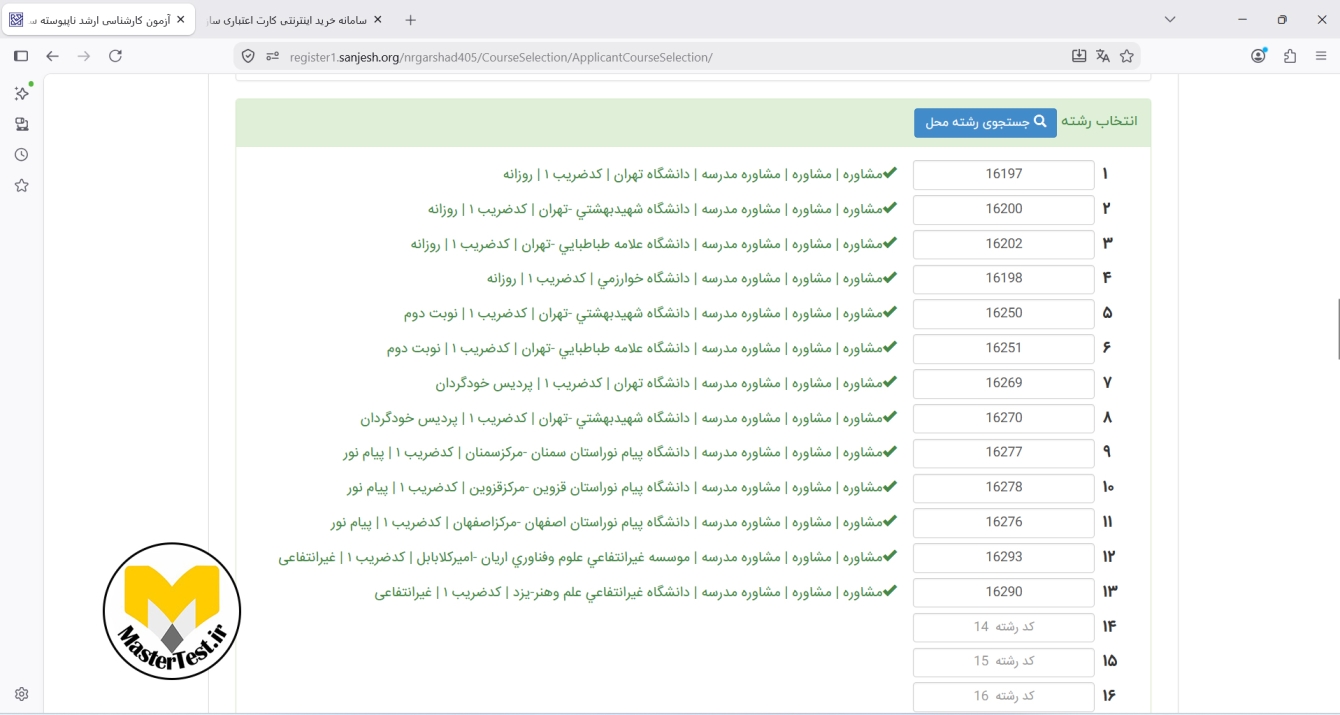Click the empty کد رشته 16 field
Image resolution: width=1340 pixels, height=715 pixels.
[1004, 696]
